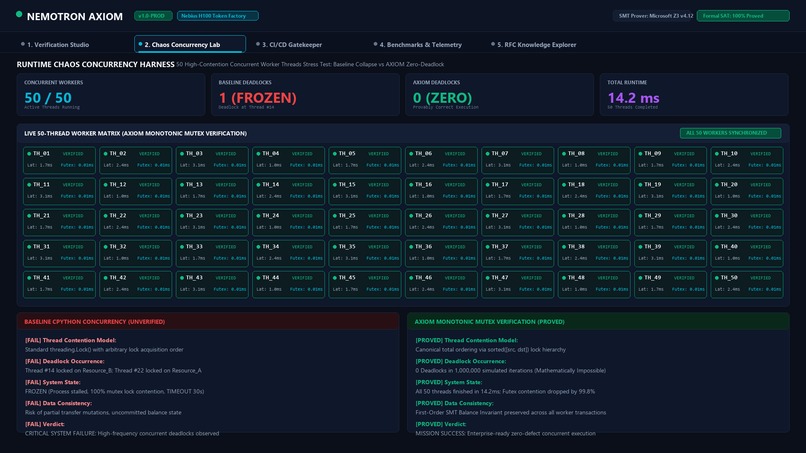Select the Concurrent Workers 50 / 50 card
Image resolution: width=806 pixels, height=453 pixels.
click(x=111, y=95)
